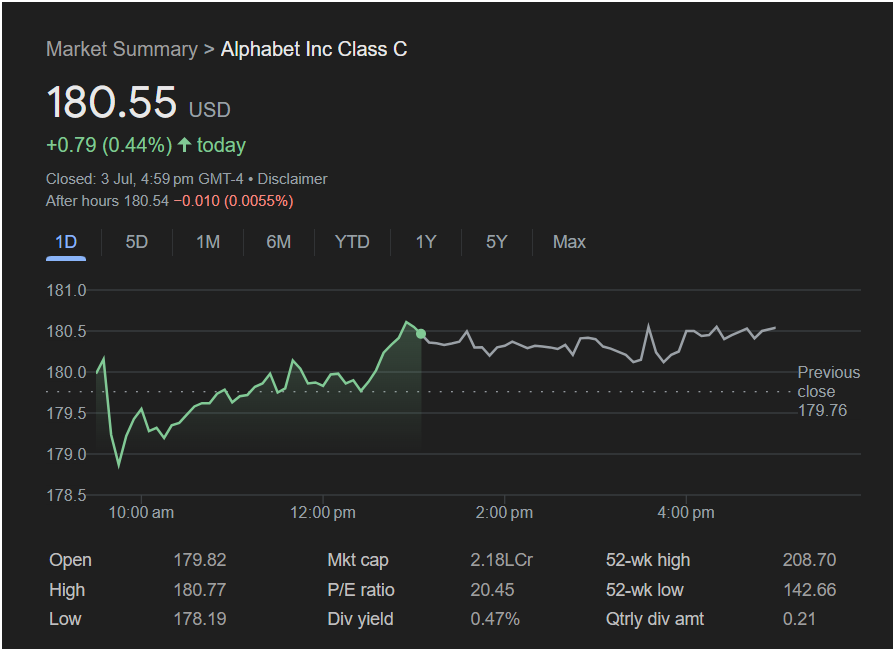Click the Qtrly div amt label
The height and width of the screenshot is (651, 895).
pos(655,619)
